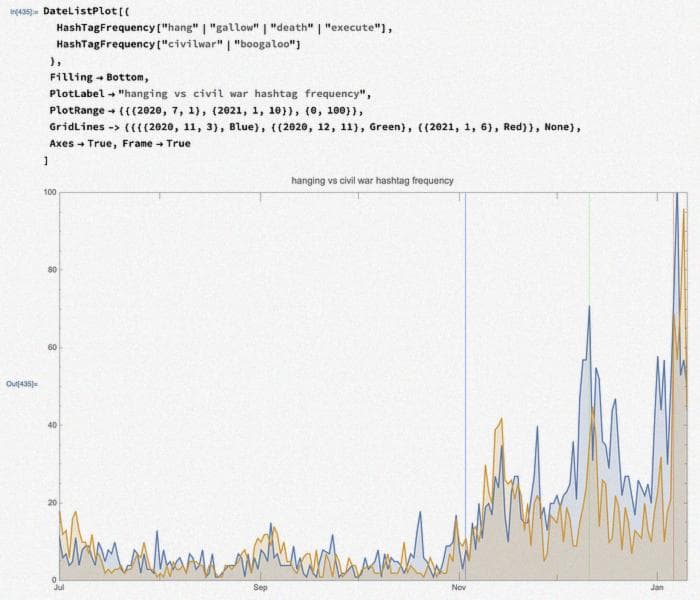Screen dimensions: 700x600
Task: Click the Jan x-axis label
Action: pyautogui.click(x=657, y=587)
